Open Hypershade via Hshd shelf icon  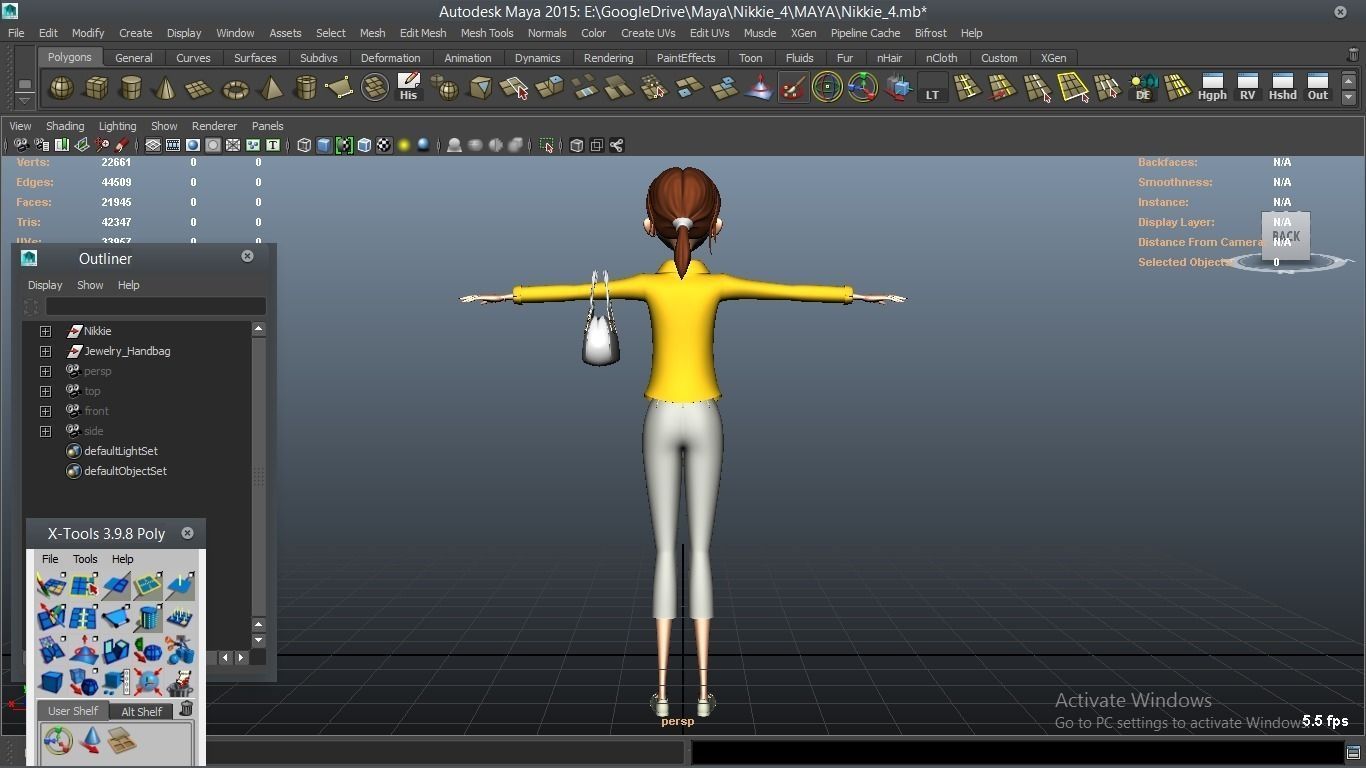1282,88
